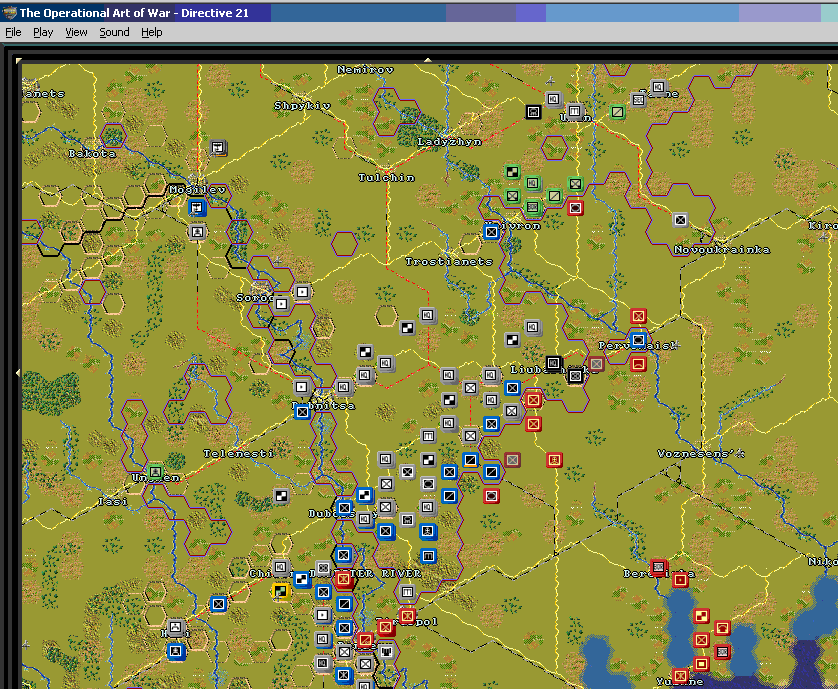Click the left edge map scroll arrow
Viewport: 839px width, 689px height.
pos(19,372)
